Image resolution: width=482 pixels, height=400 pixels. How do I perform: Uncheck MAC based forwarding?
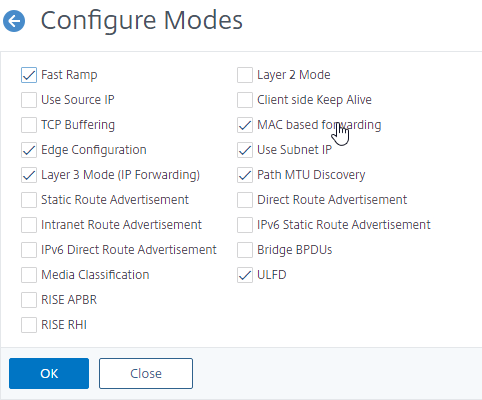[x=245, y=125]
